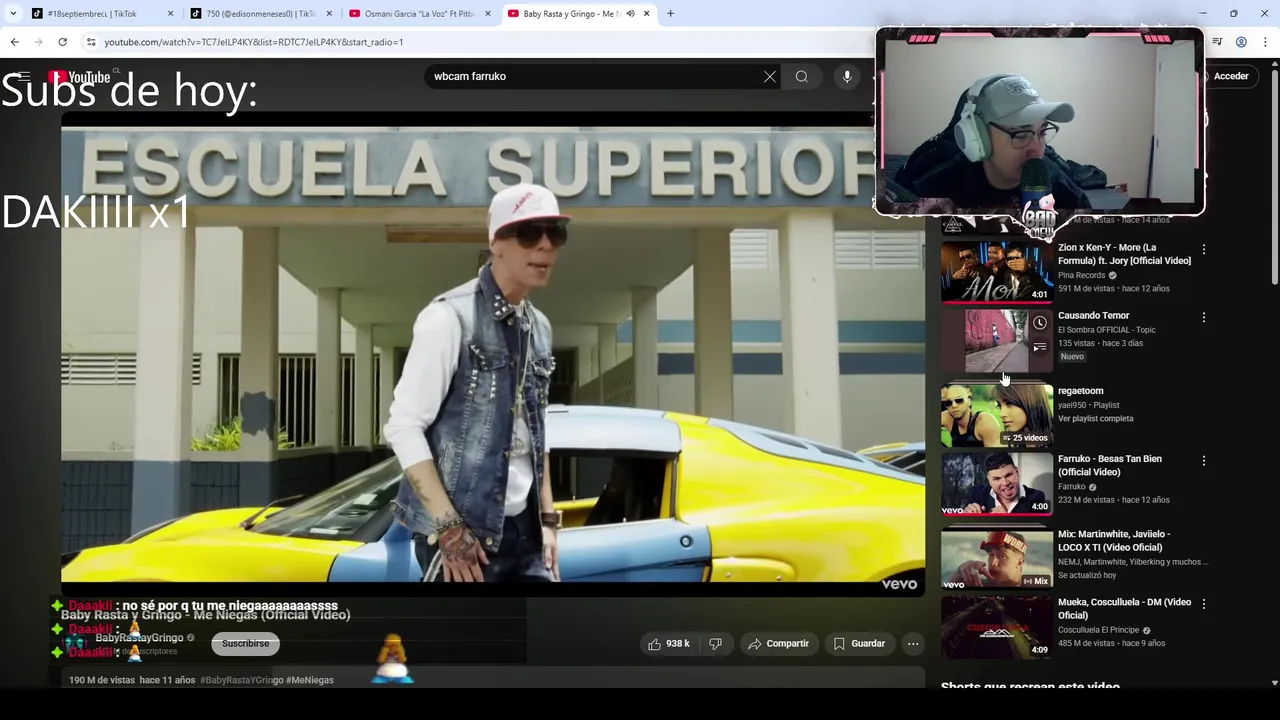The height and width of the screenshot is (720, 1280).
Task: Go back with the browser back arrow
Action: [14, 42]
